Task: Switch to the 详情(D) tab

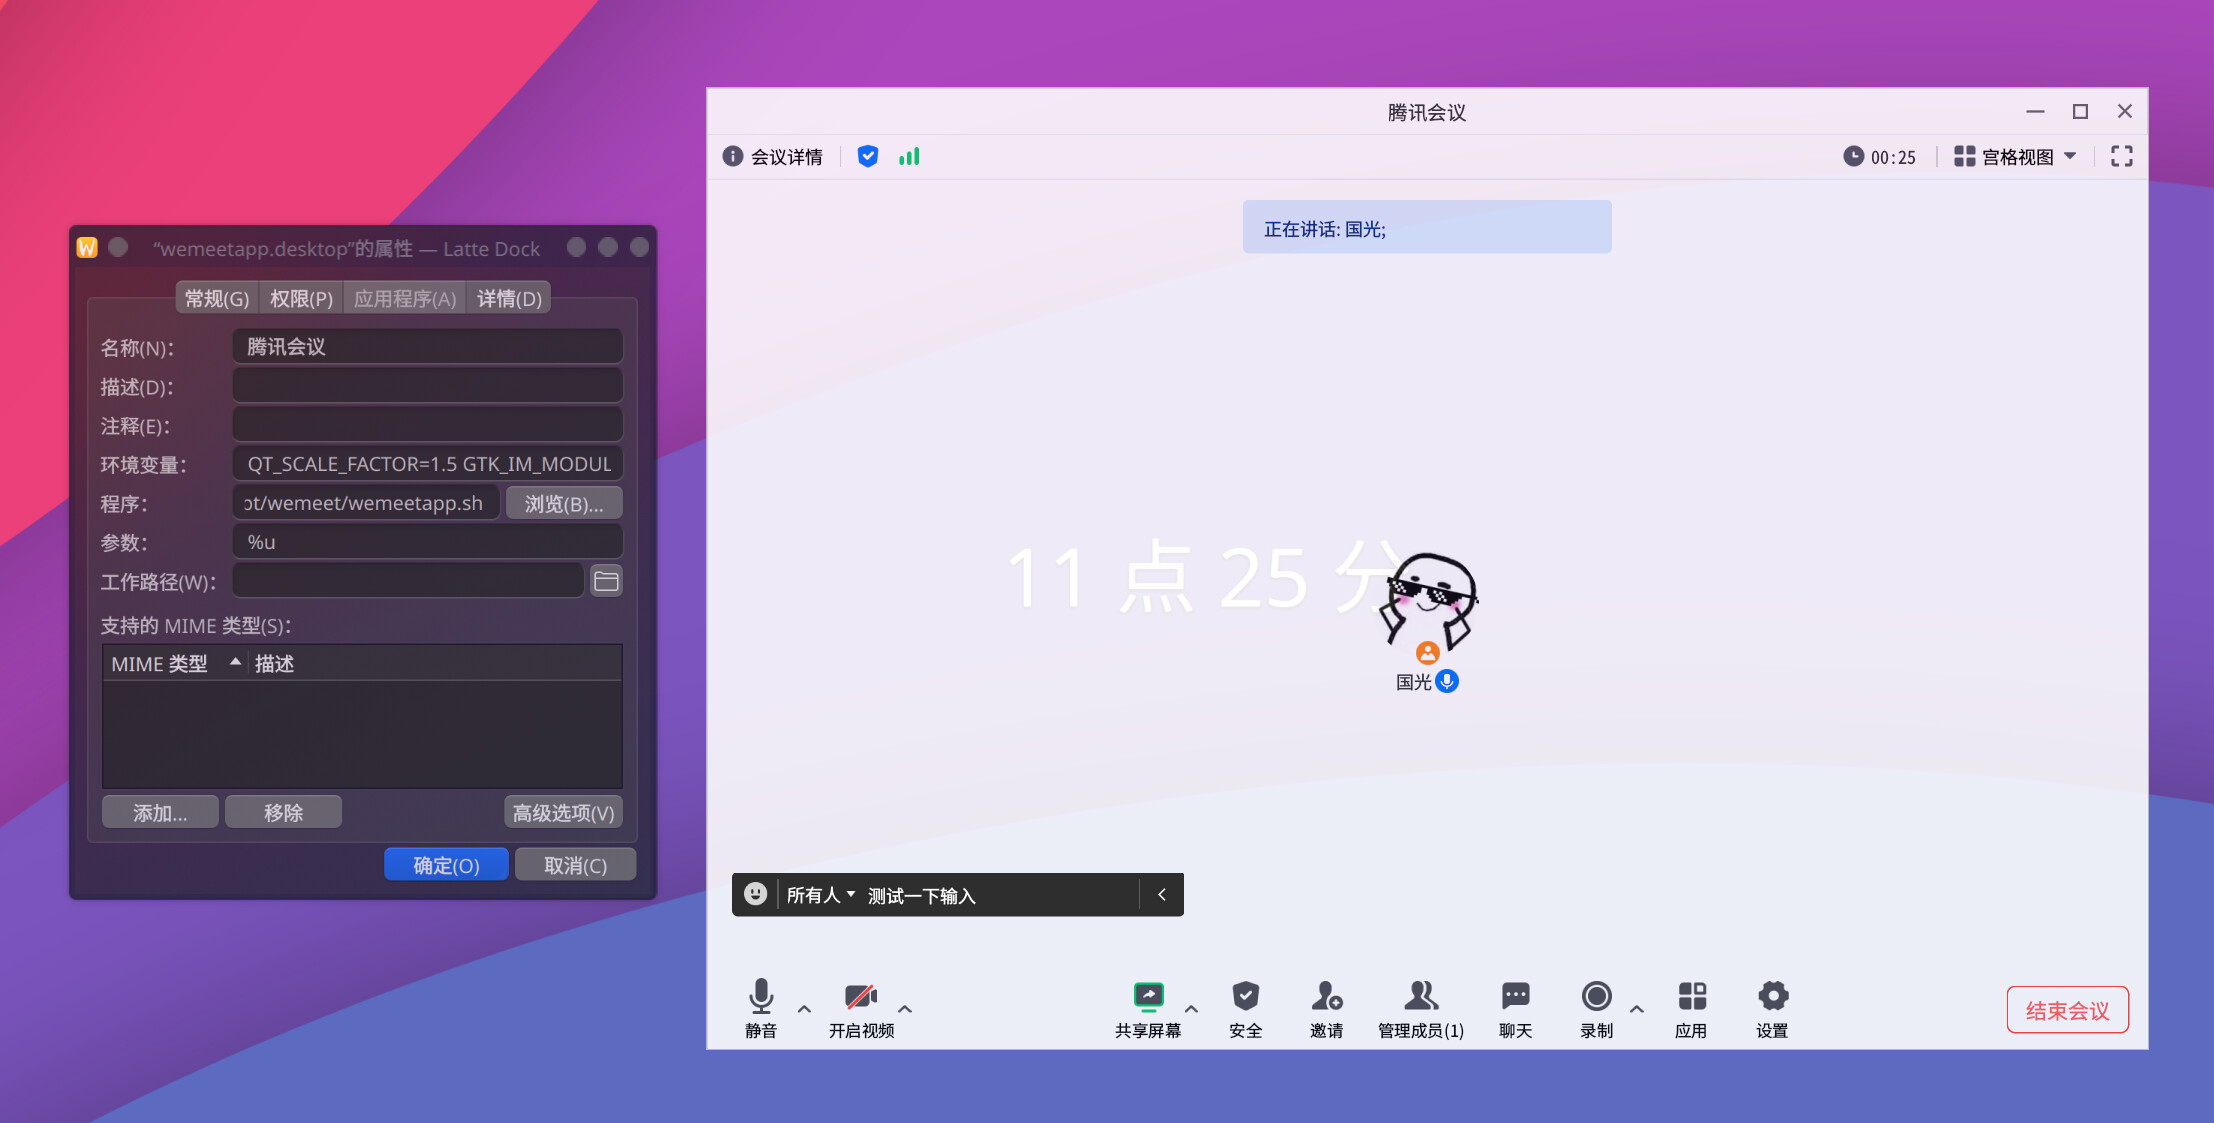Action: [x=509, y=298]
